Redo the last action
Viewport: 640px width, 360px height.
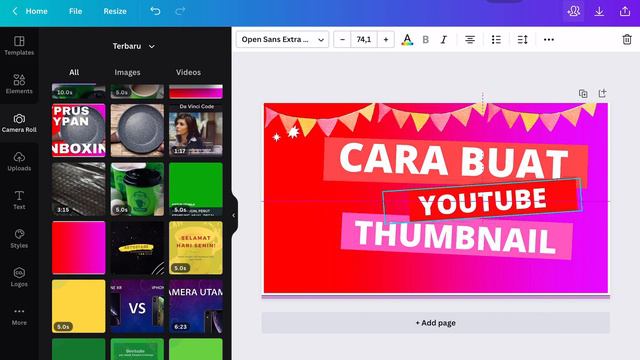pyautogui.click(x=180, y=11)
